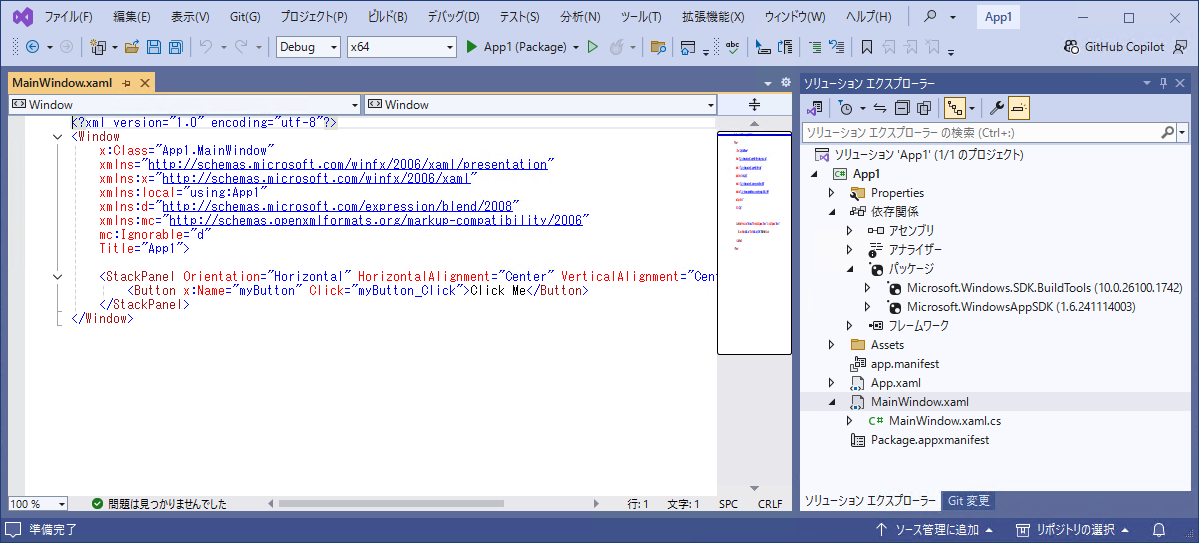Open the 編集(E) menu

132,17
